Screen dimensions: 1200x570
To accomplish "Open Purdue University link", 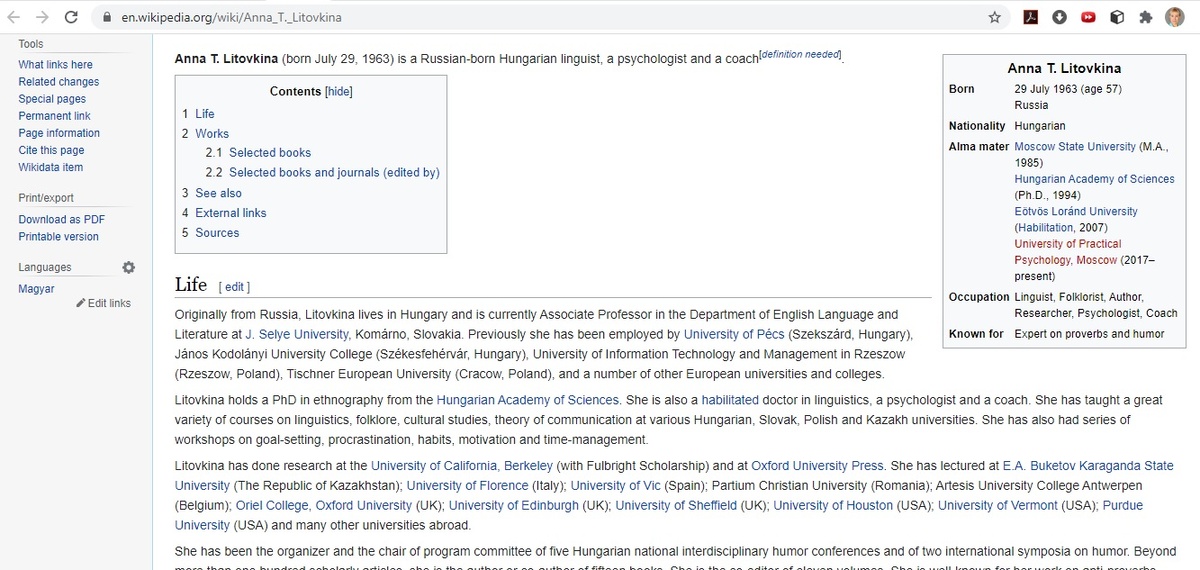I will tap(659, 515).
